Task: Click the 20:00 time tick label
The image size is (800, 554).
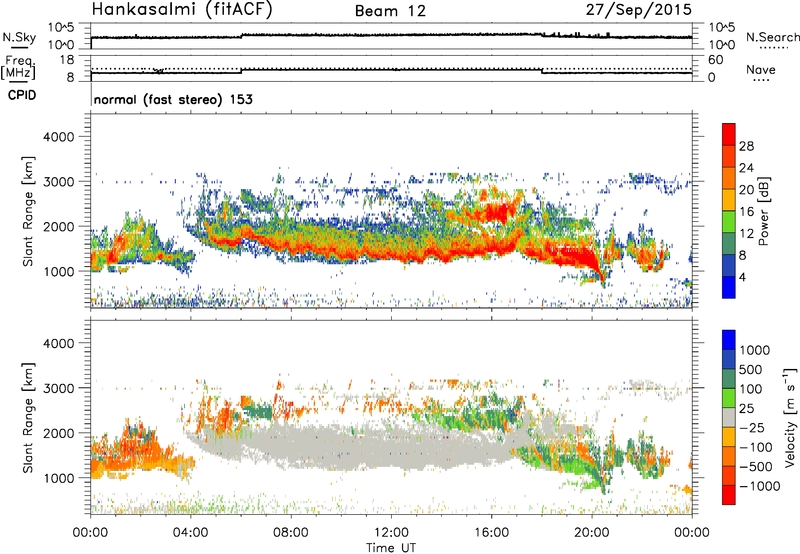Action: click(592, 533)
